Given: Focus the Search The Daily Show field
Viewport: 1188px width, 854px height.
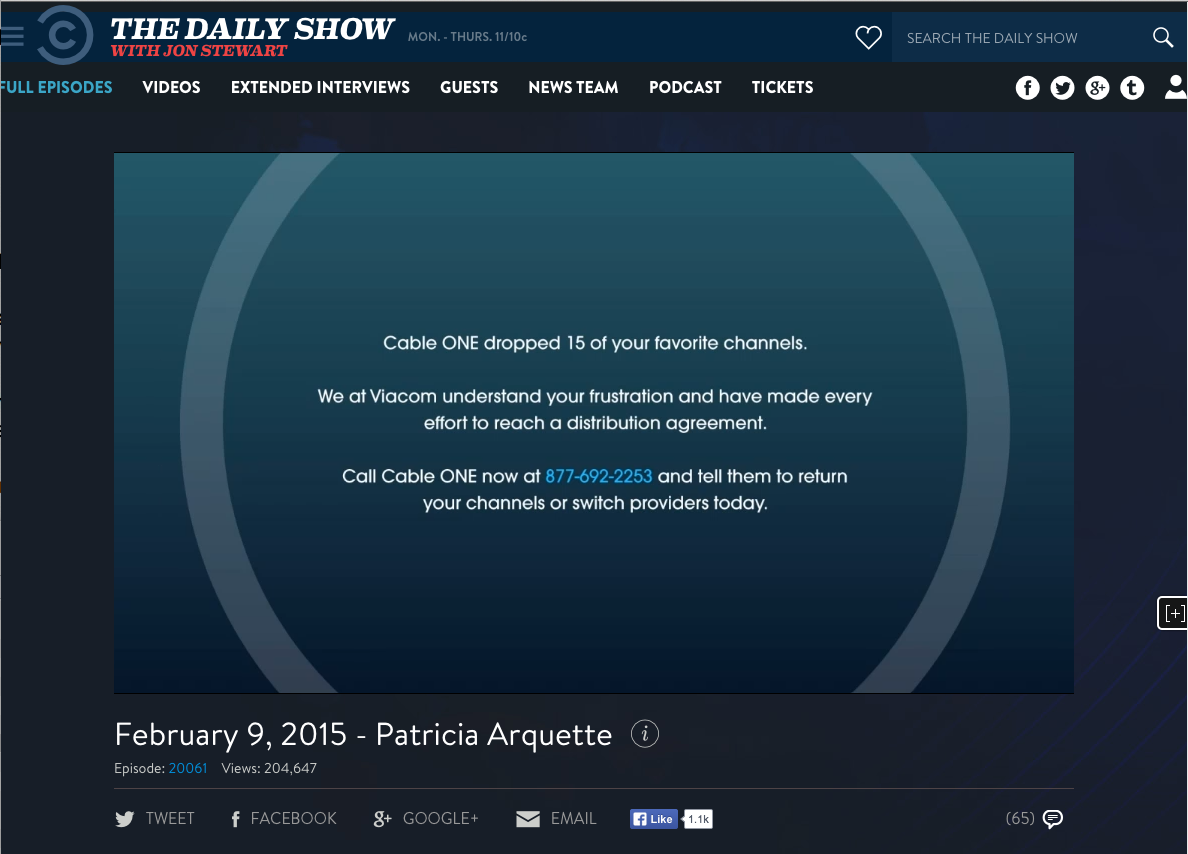Looking at the screenshot, I should (1018, 37).
